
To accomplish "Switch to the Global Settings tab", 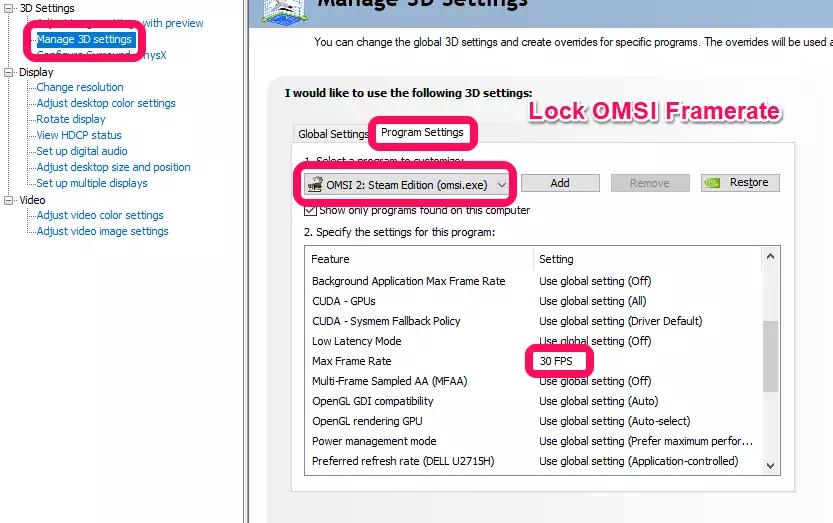I will tap(333, 134).
